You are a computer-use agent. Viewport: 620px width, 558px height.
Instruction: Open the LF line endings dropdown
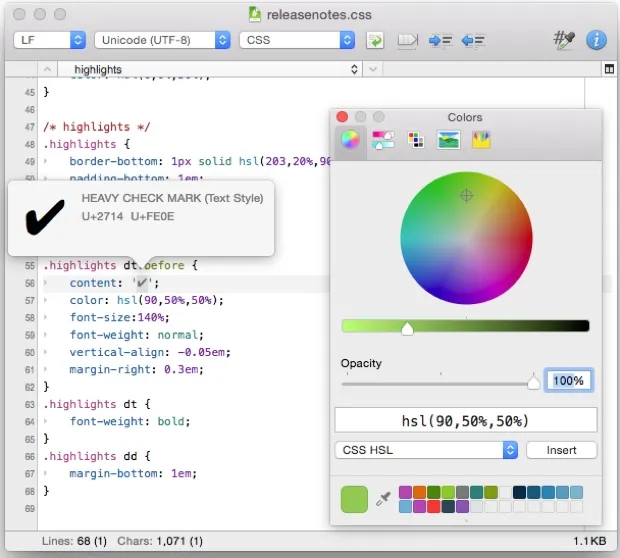tap(49, 40)
